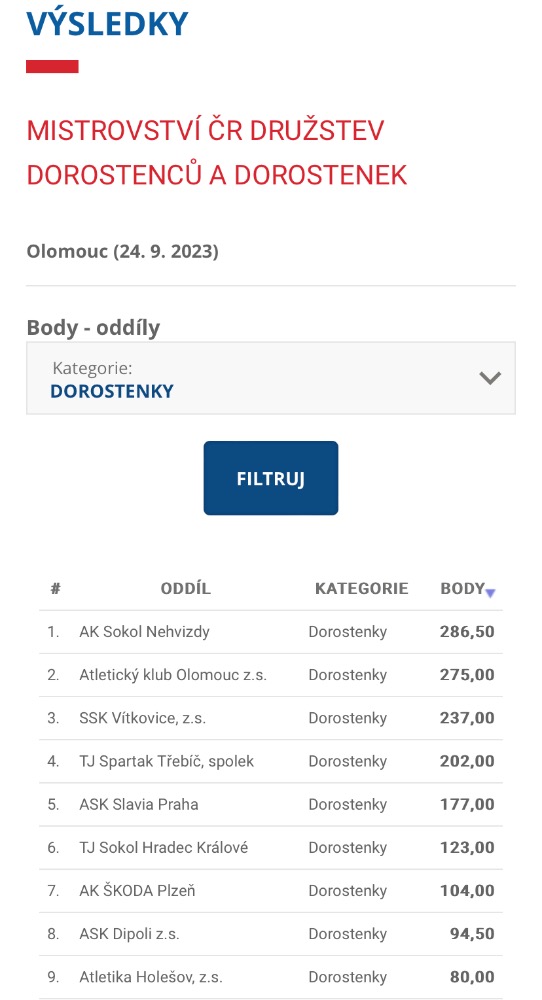Image resolution: width=542 pixels, height=1000 pixels.
Task: Click the VÝSLEDKY page heading
Action: click(107, 24)
